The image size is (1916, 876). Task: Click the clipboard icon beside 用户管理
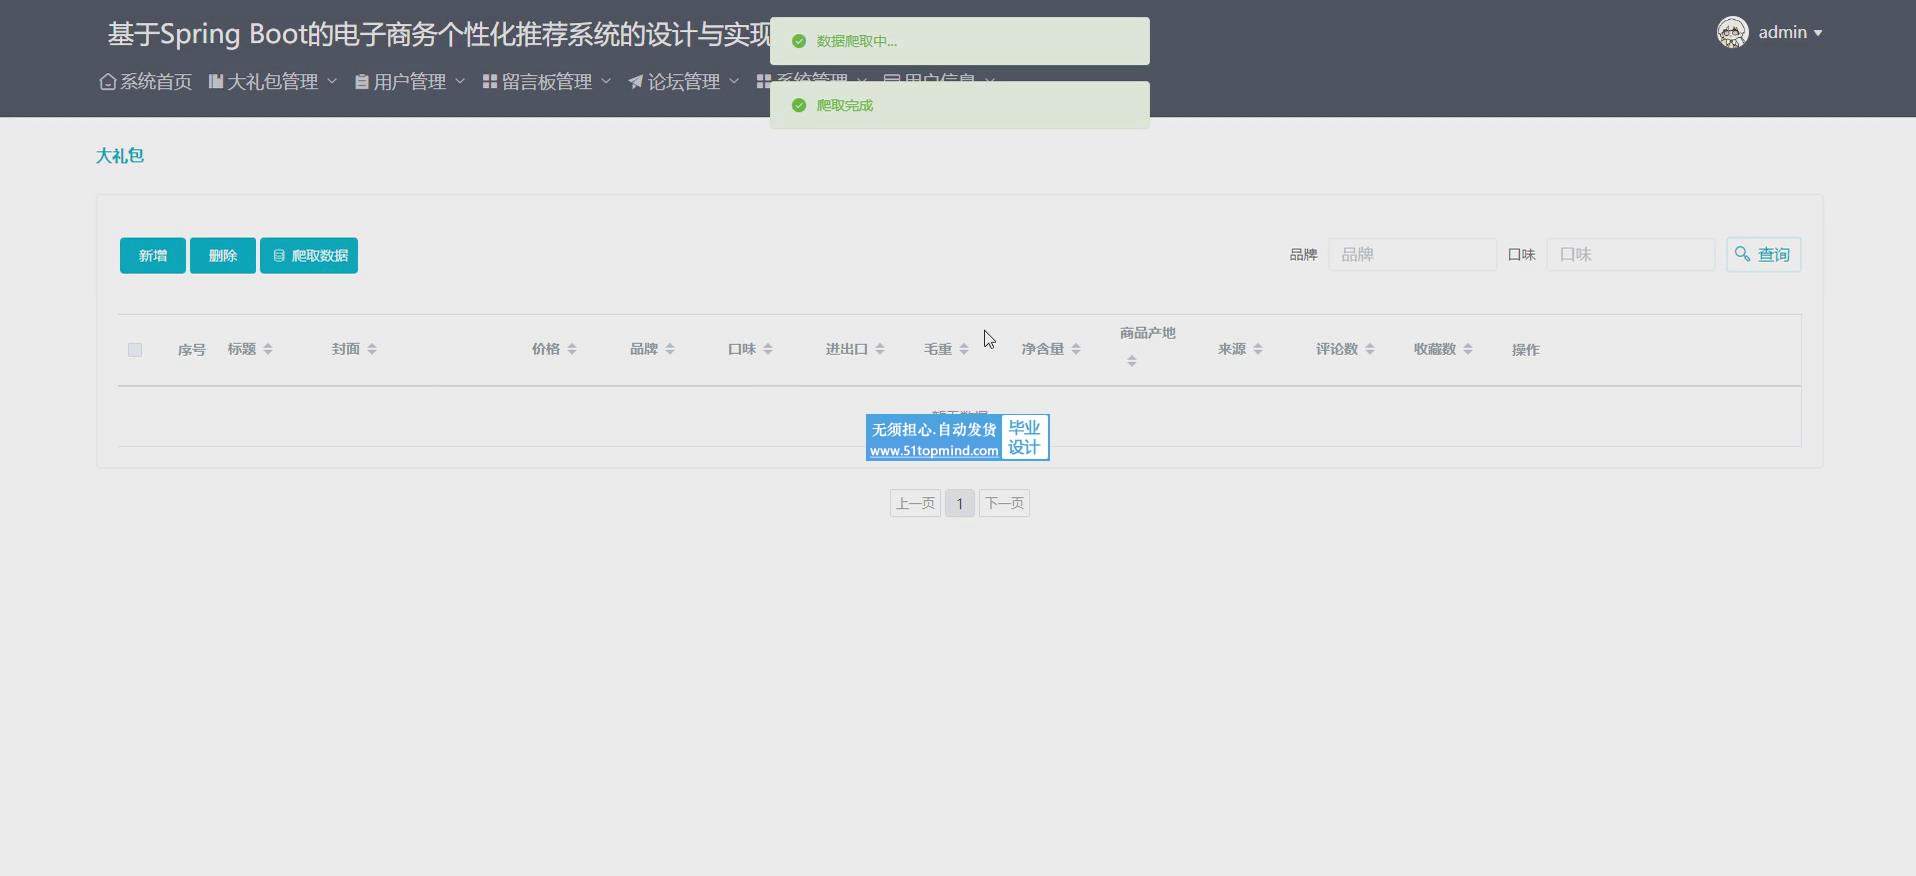tap(362, 82)
